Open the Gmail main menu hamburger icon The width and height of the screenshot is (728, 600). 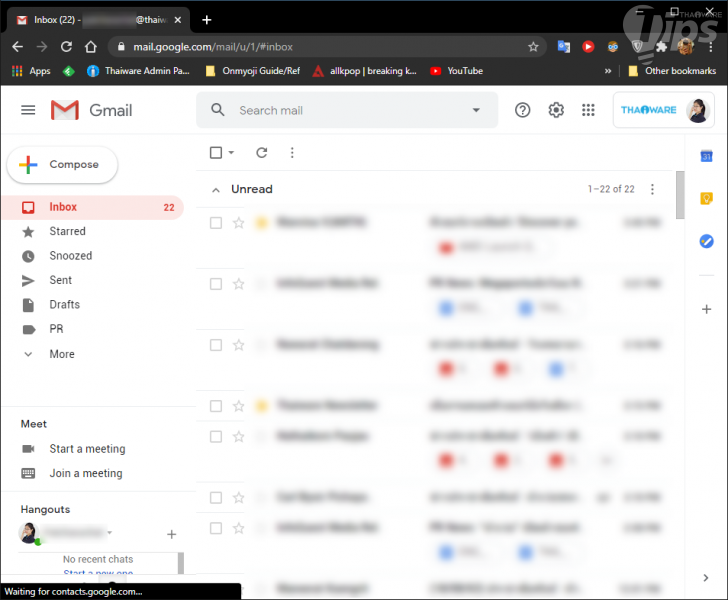point(28,110)
